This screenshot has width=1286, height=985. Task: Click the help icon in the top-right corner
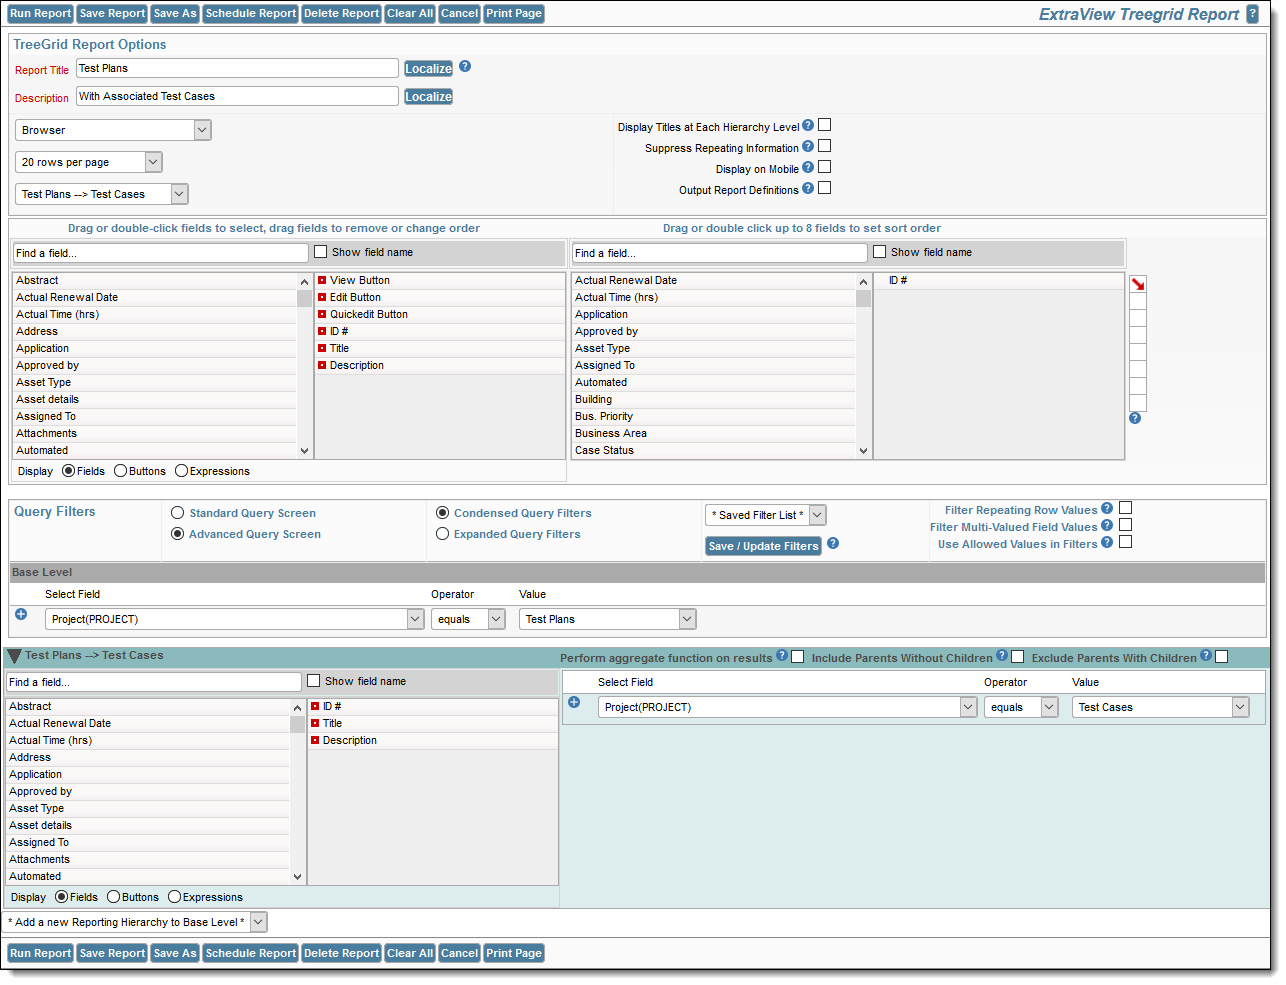click(1252, 14)
